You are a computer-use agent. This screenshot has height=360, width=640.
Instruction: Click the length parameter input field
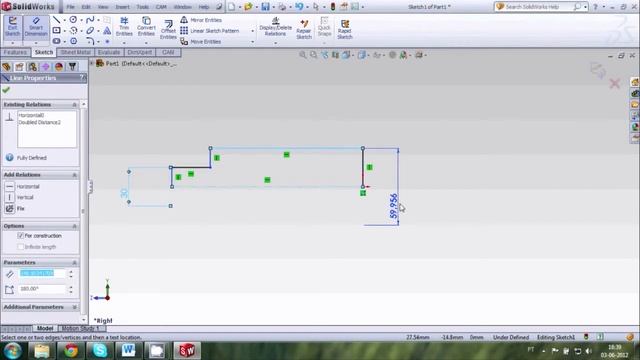pos(42,273)
